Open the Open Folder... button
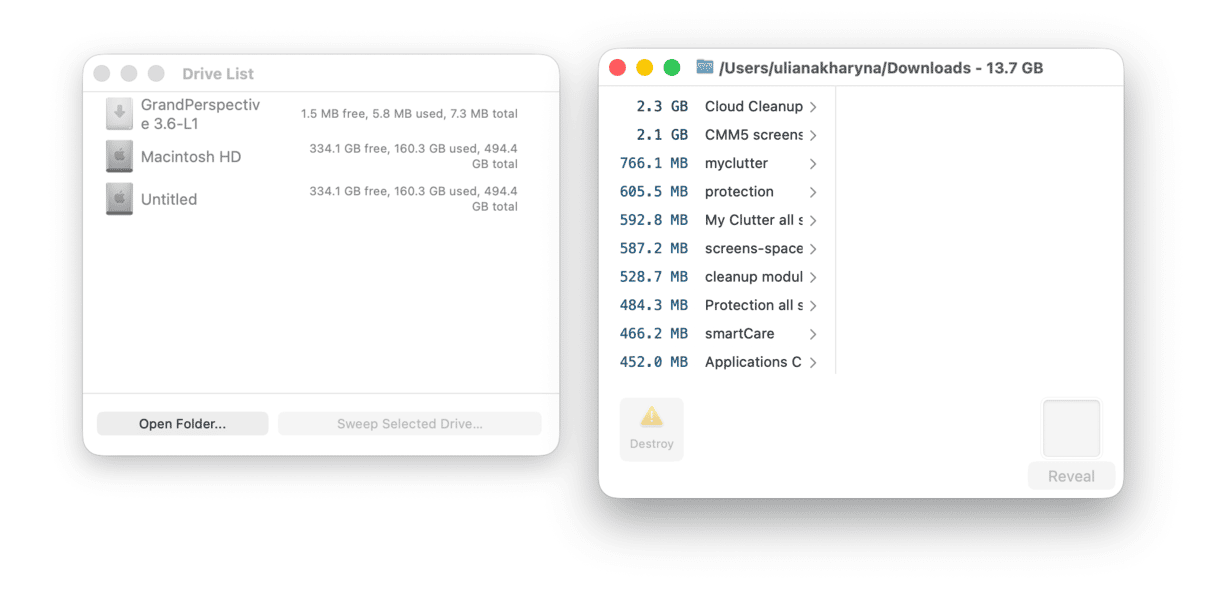This screenshot has width=1216, height=594. 182,424
